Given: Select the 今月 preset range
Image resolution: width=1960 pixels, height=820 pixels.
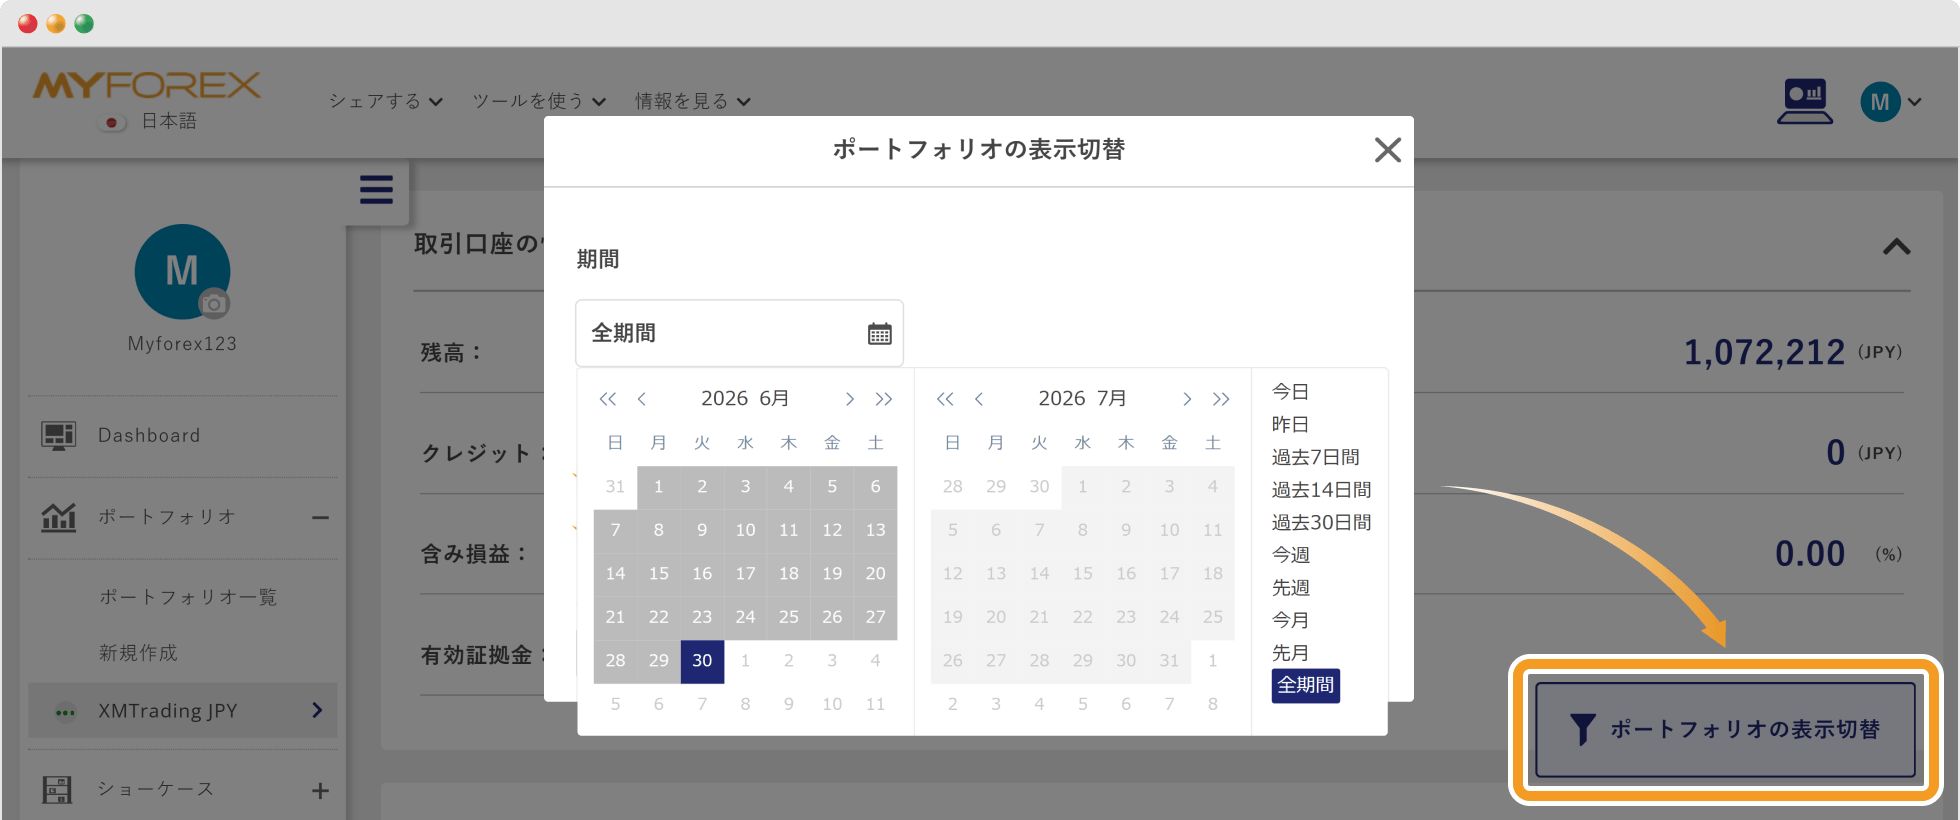Looking at the screenshot, I should 1290,620.
